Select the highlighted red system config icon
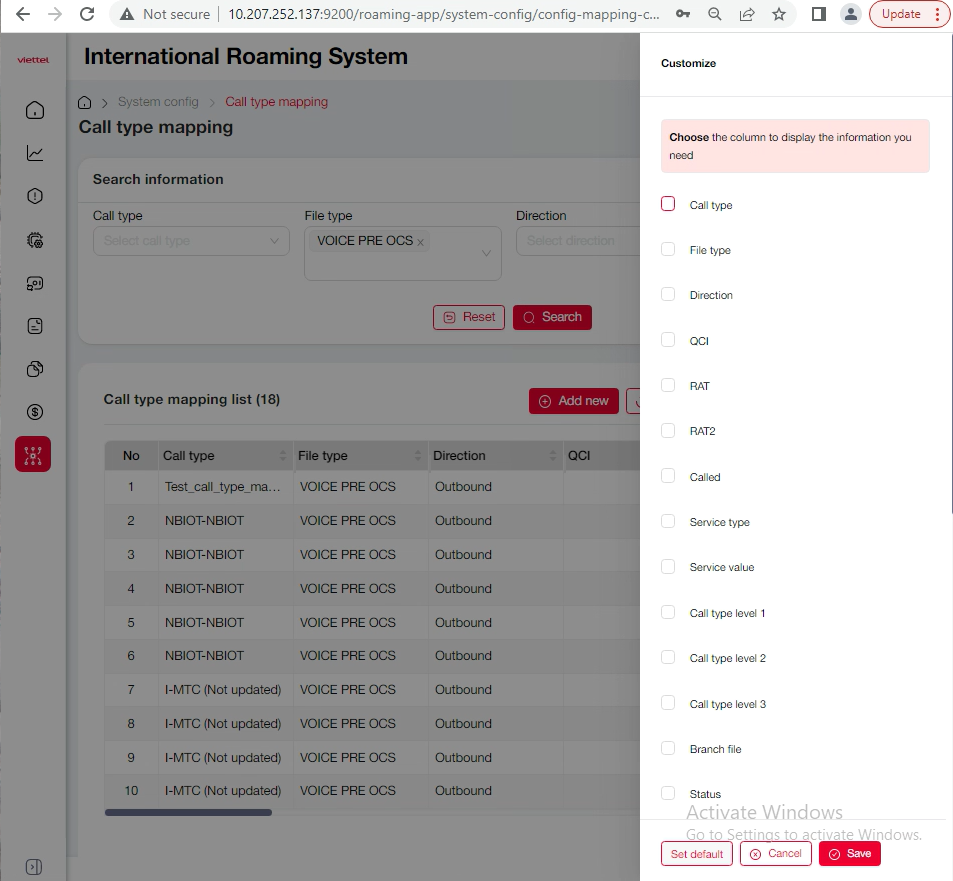This screenshot has width=953, height=881. (33, 454)
